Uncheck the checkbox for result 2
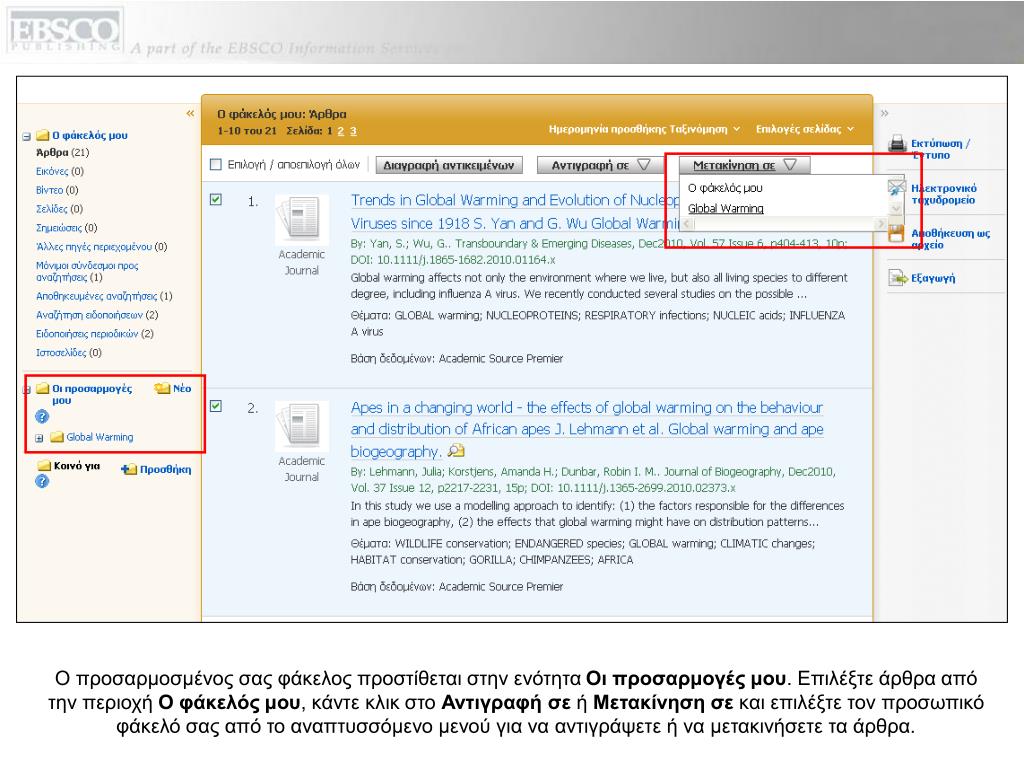The height and width of the screenshot is (768, 1024). click(x=216, y=406)
